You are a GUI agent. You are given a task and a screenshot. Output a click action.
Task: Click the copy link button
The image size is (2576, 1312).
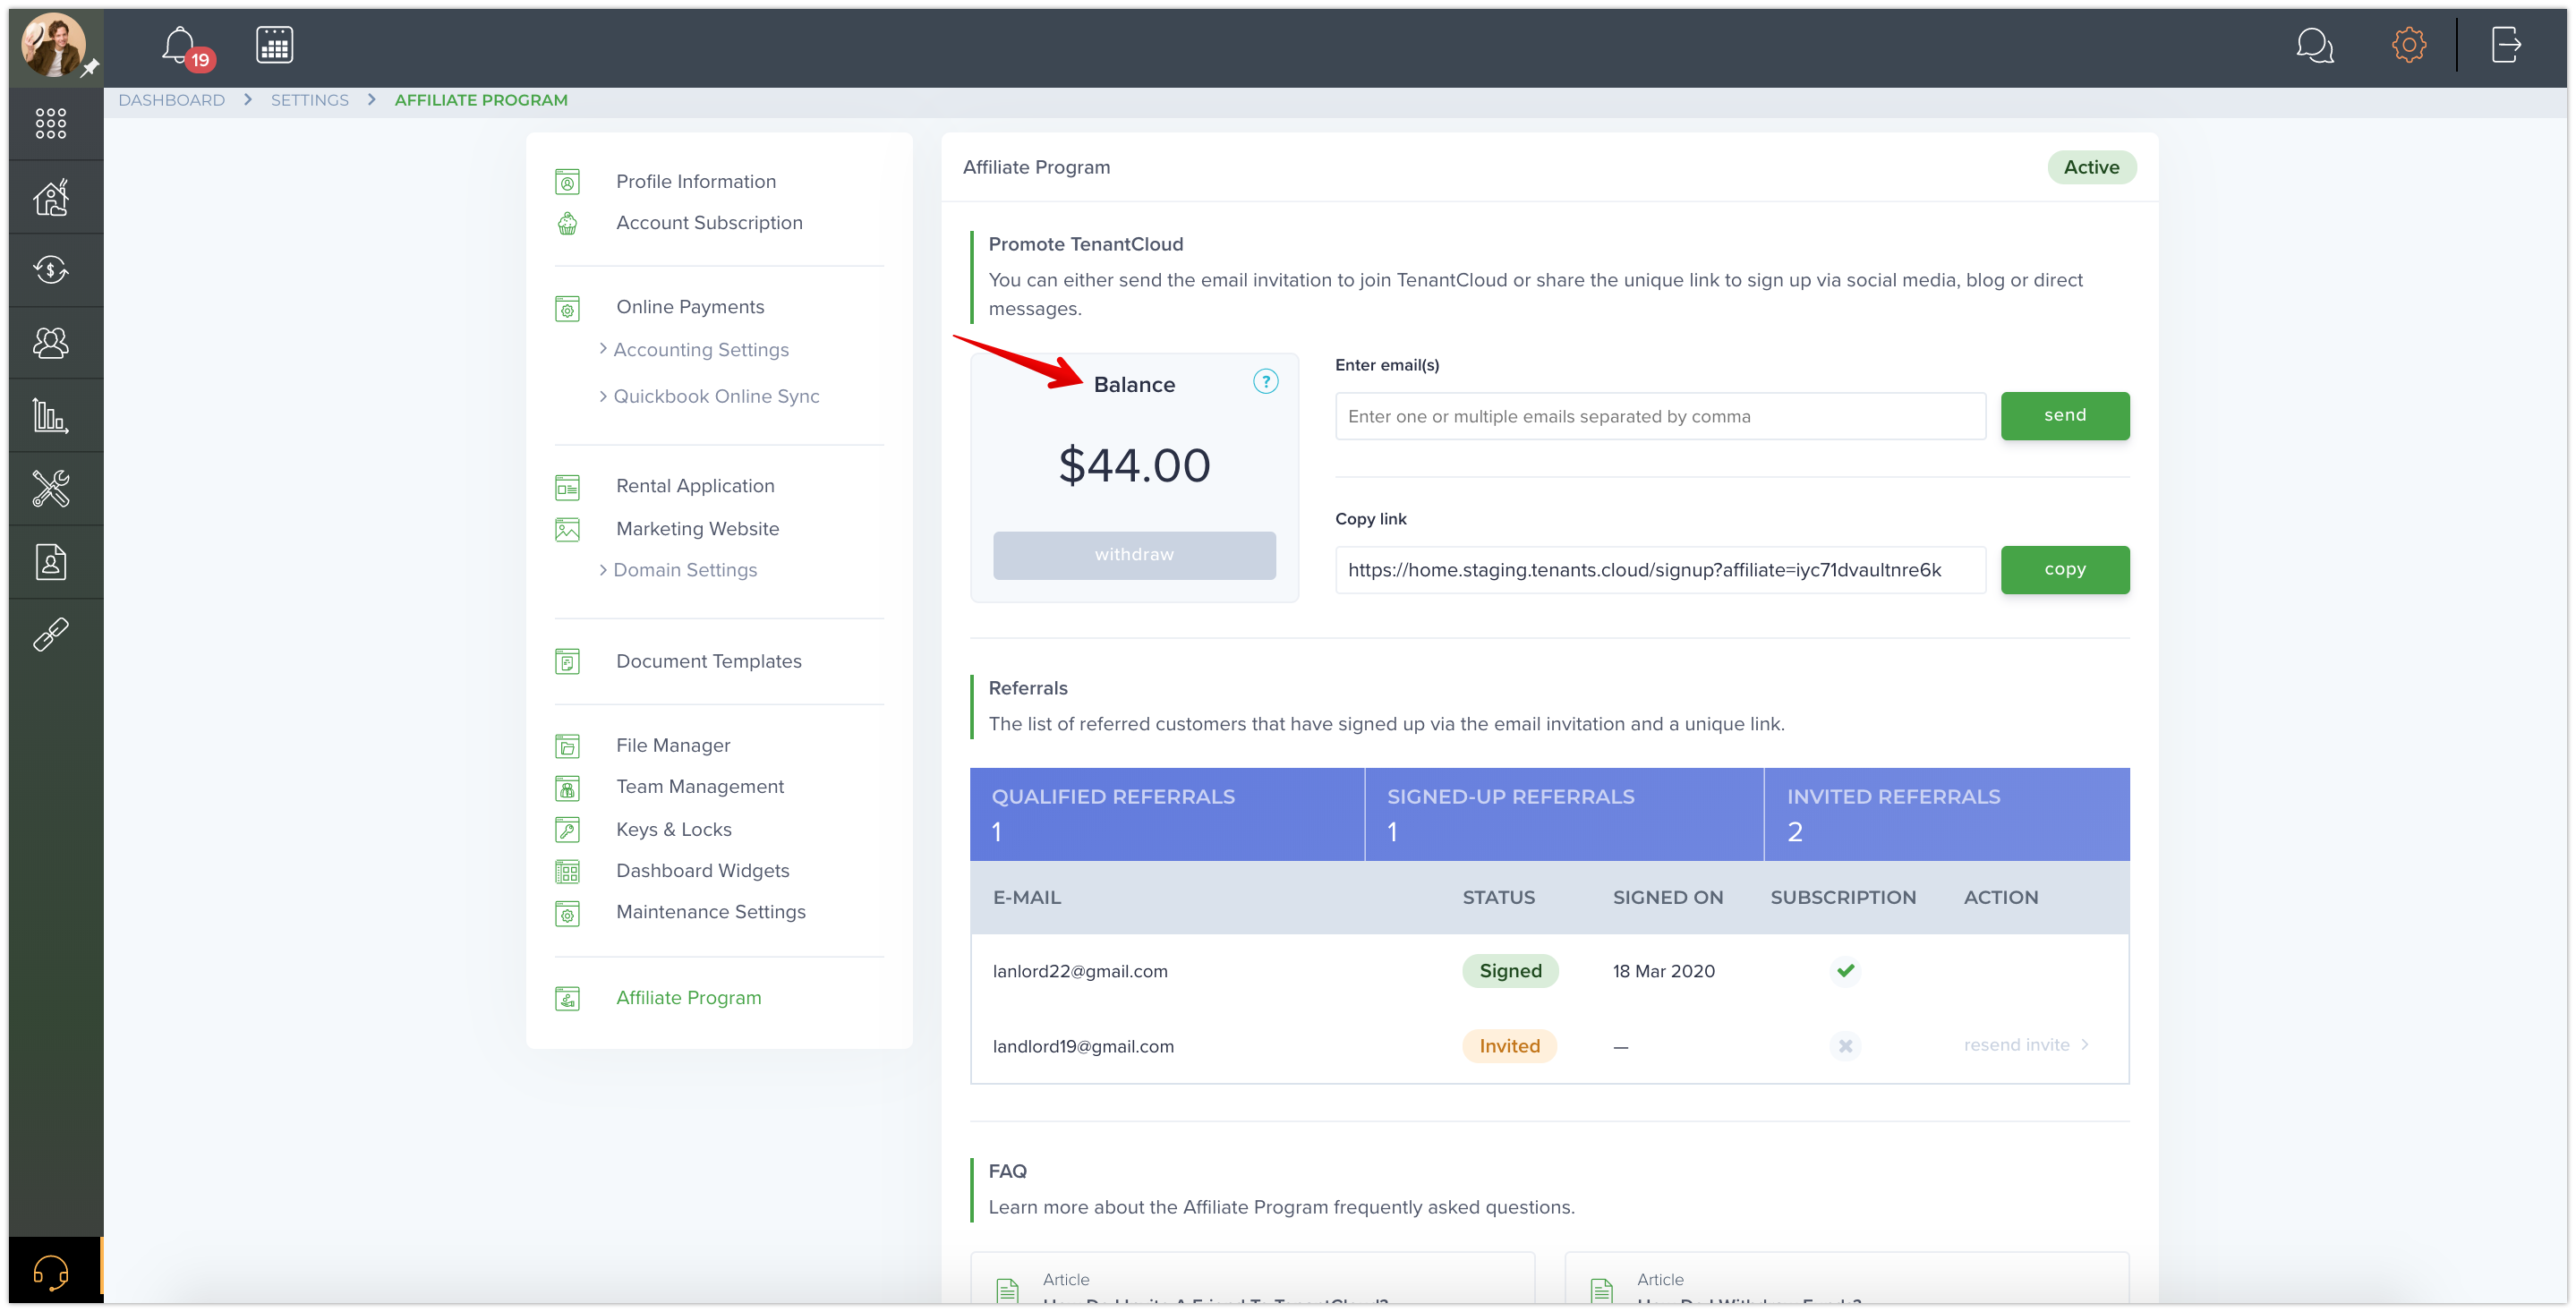2064,569
